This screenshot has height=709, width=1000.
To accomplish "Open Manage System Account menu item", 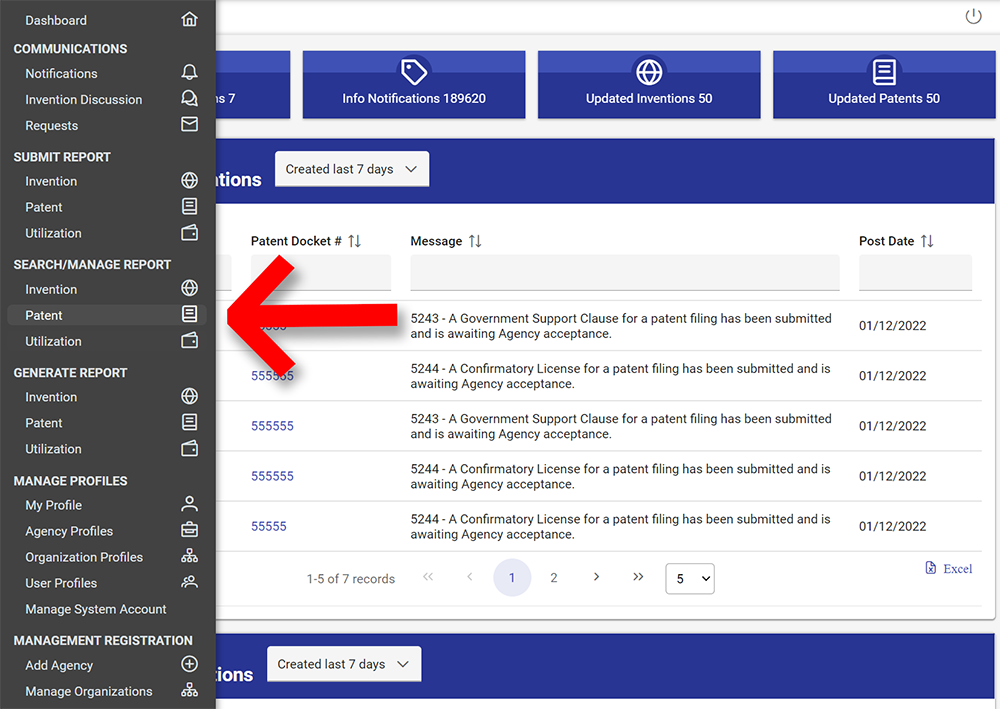I will (x=96, y=609).
